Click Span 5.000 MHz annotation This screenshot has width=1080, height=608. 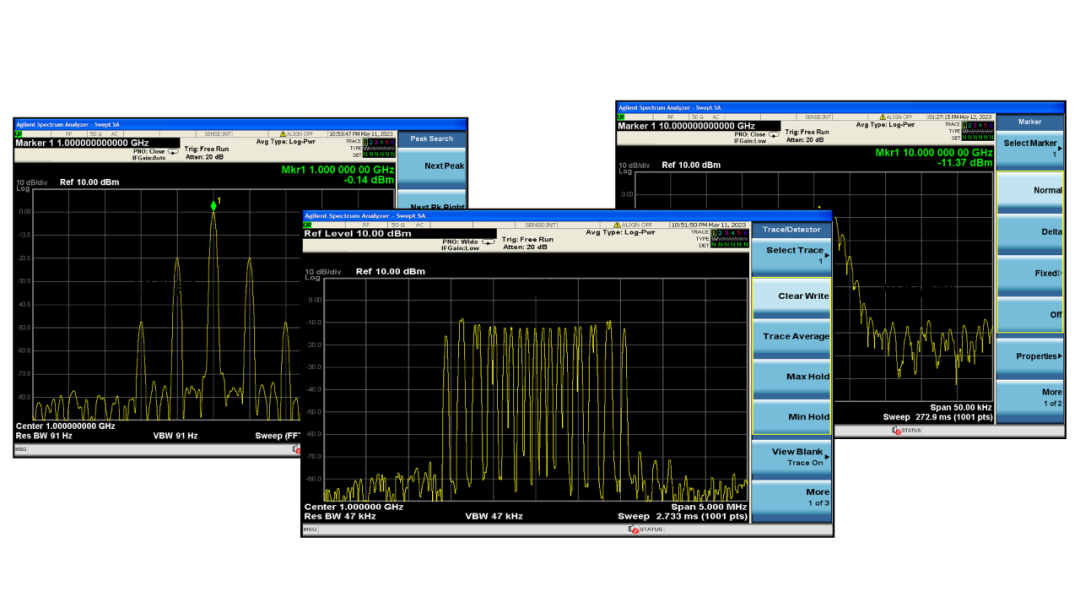click(x=709, y=507)
